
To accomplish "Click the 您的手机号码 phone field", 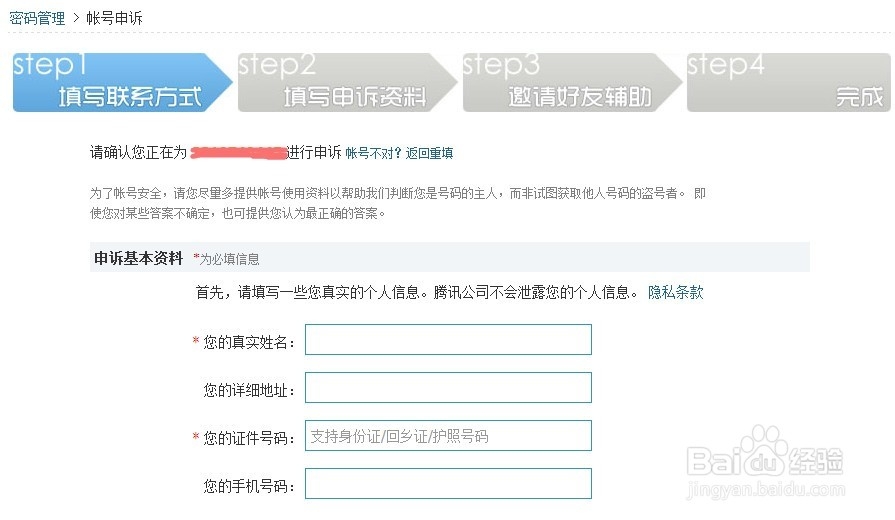I will [x=448, y=484].
